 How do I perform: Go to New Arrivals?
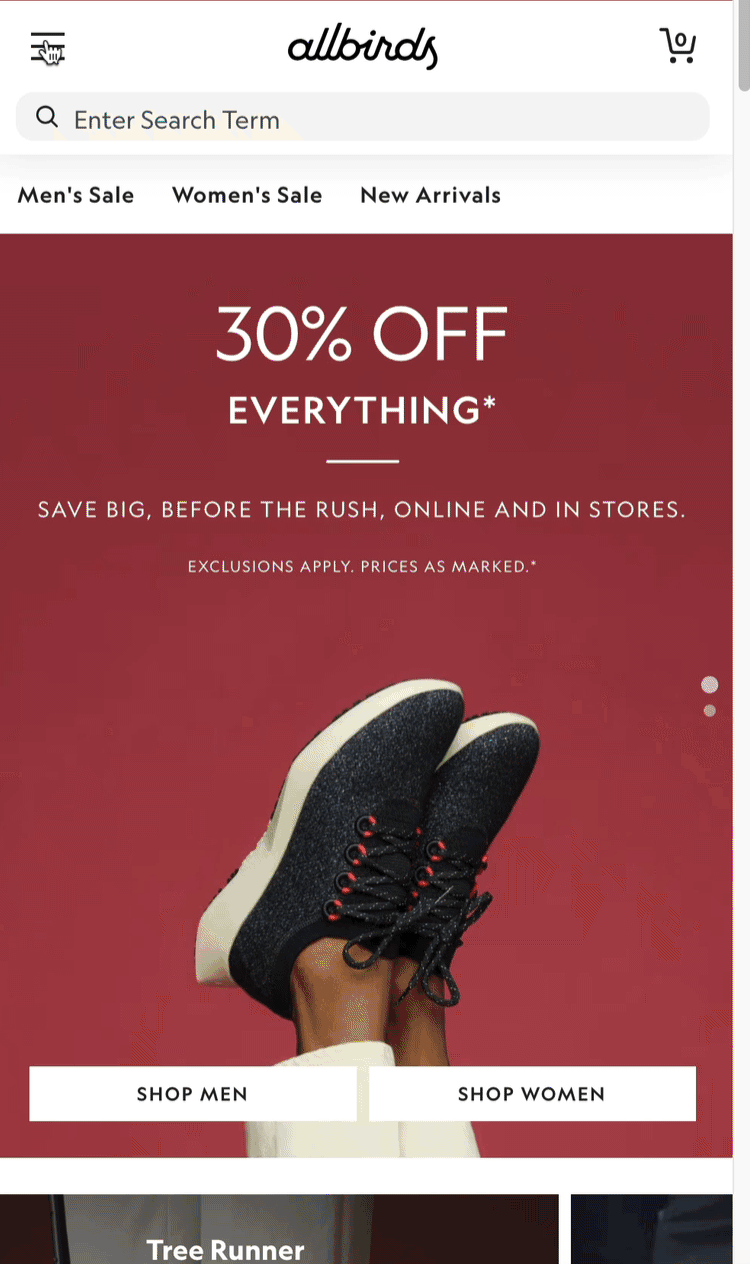430,195
